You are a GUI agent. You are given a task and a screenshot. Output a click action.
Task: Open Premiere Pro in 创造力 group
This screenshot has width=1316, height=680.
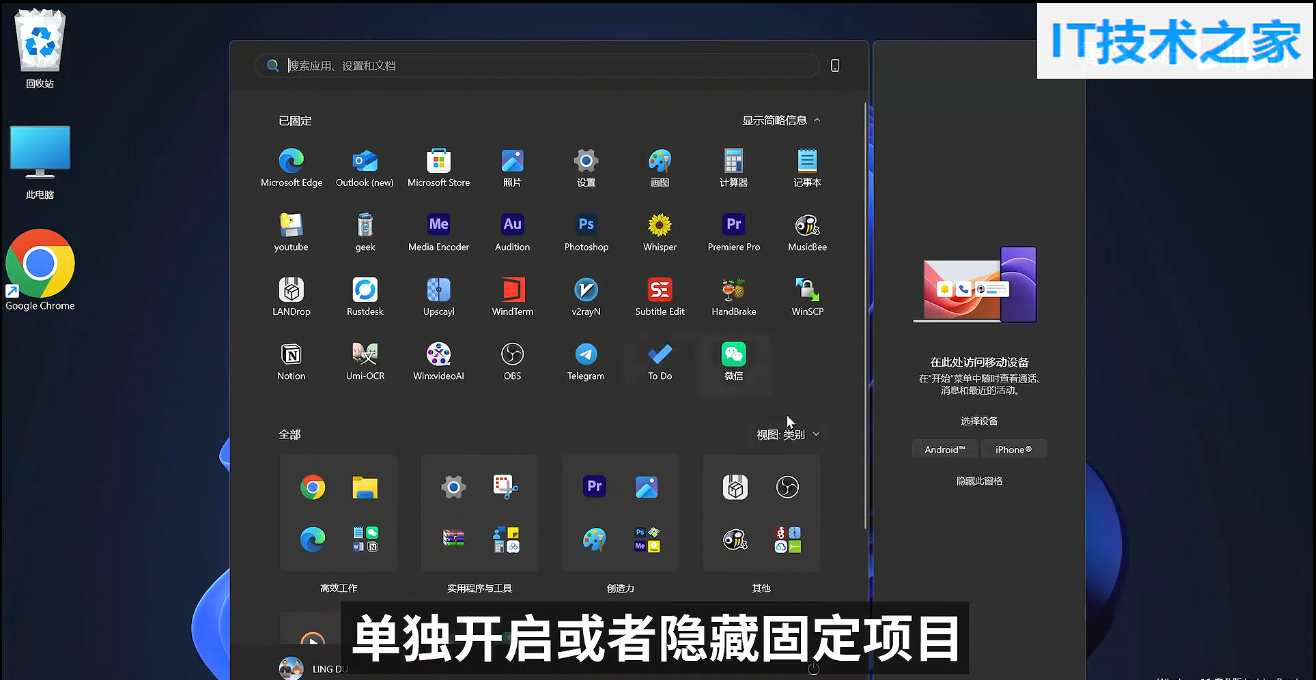coord(595,487)
